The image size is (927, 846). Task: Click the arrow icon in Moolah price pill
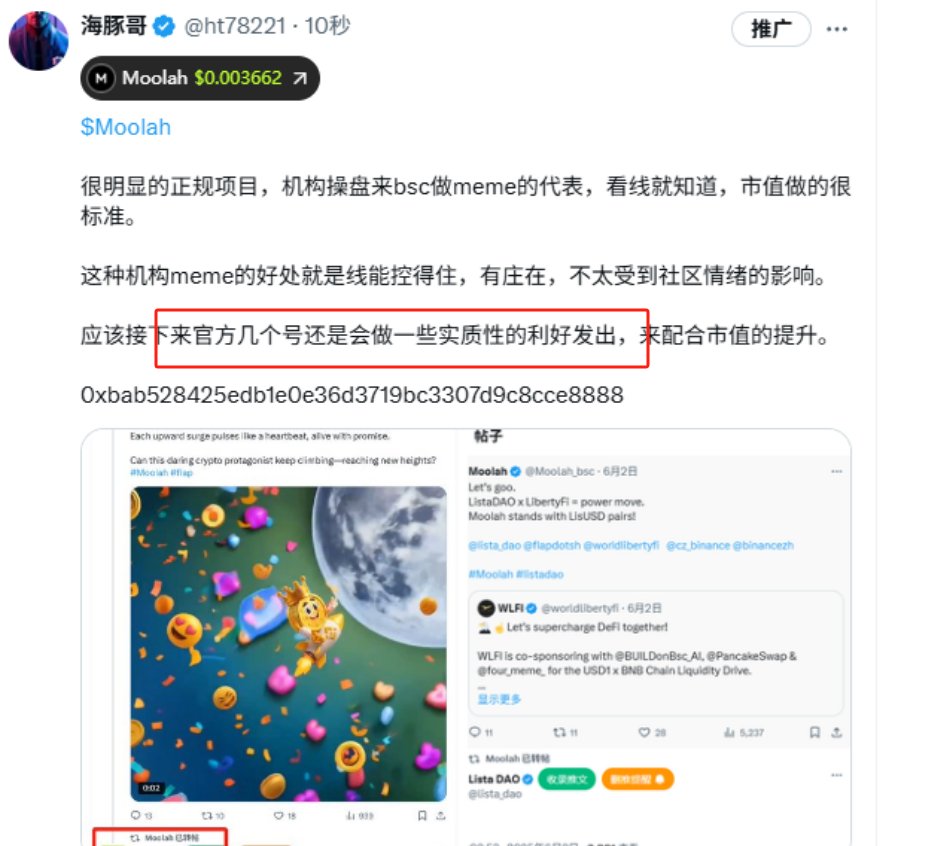click(300, 78)
